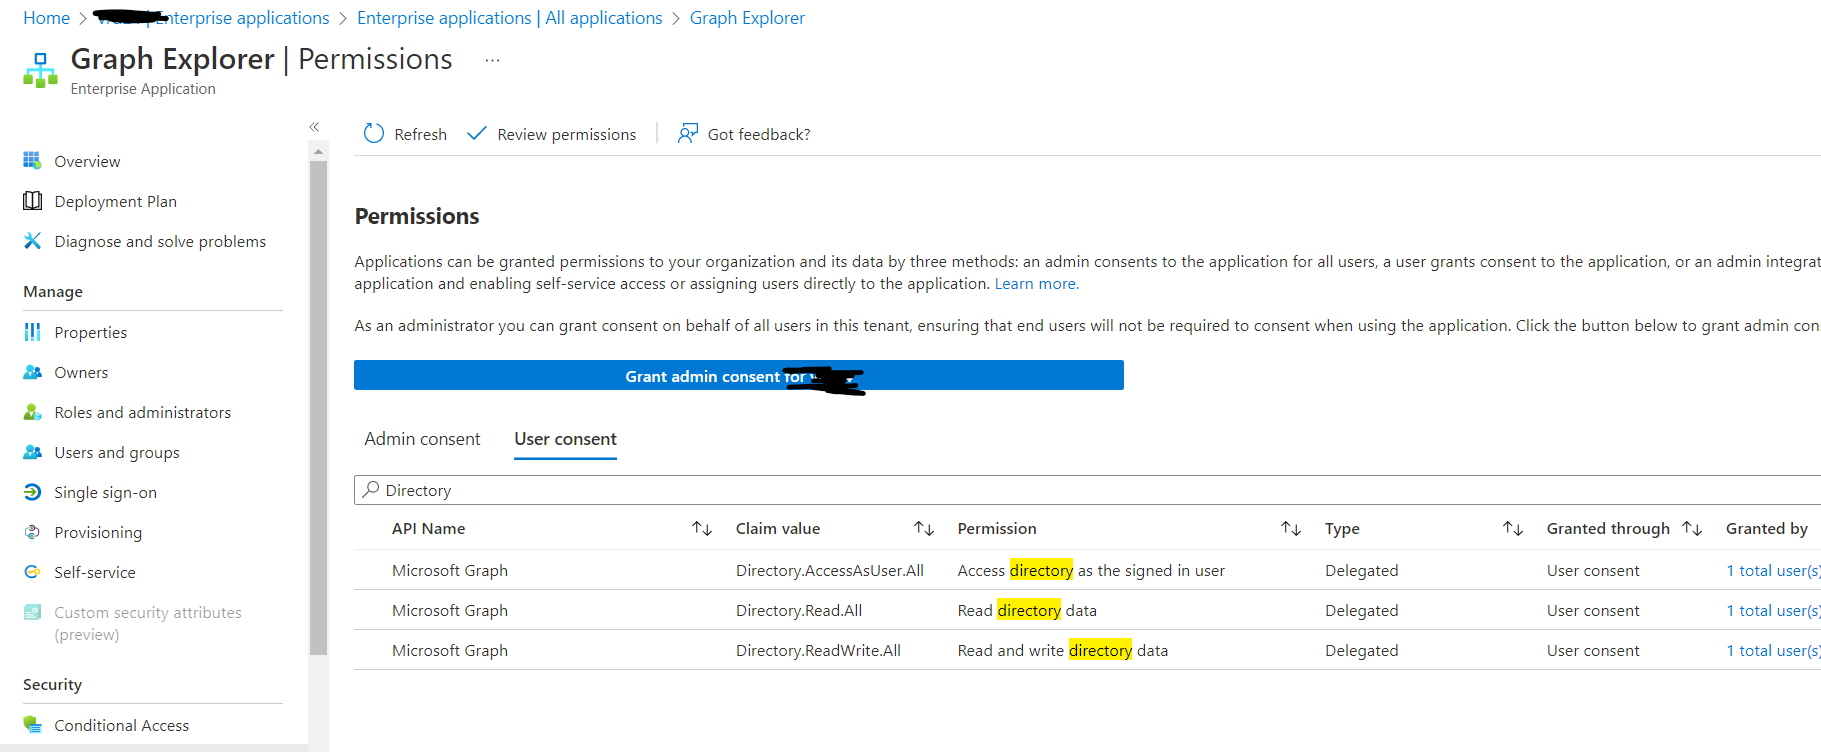Click the sidebar vertical scrollbar

318,408
